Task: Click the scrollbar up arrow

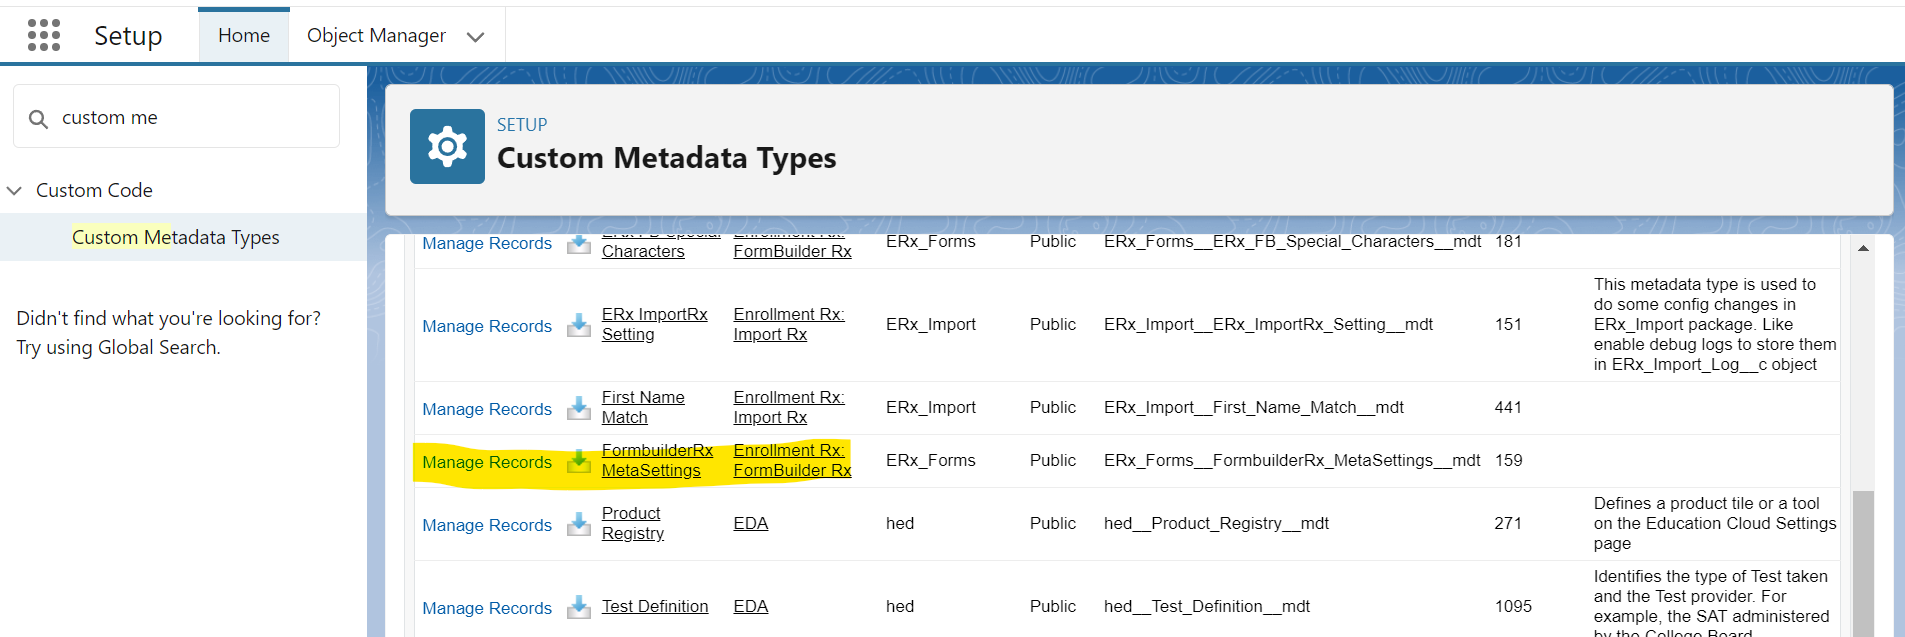Action: click(x=1863, y=248)
